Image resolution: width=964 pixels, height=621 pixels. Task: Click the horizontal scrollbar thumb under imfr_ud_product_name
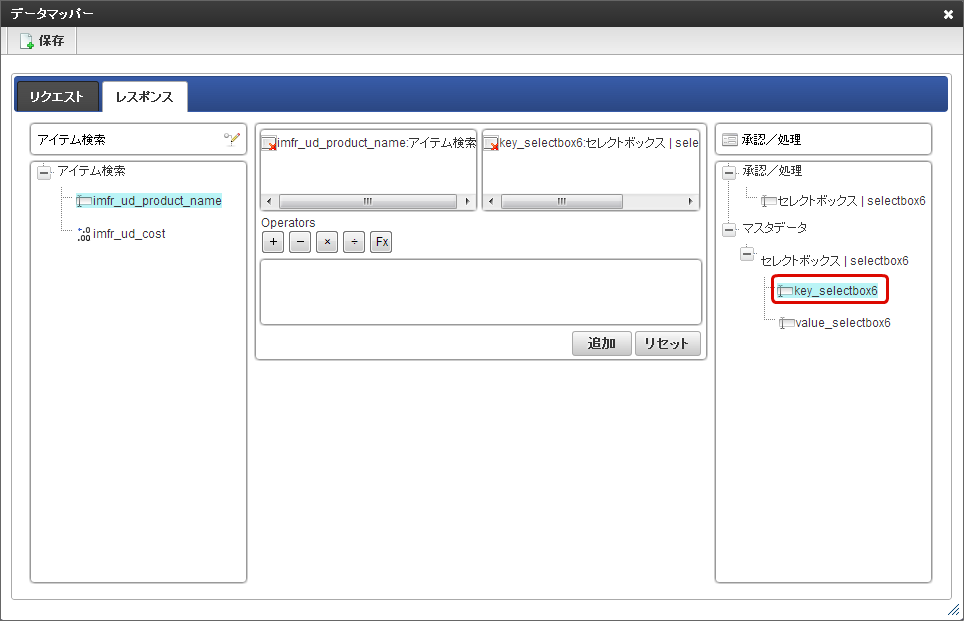pyautogui.click(x=368, y=201)
